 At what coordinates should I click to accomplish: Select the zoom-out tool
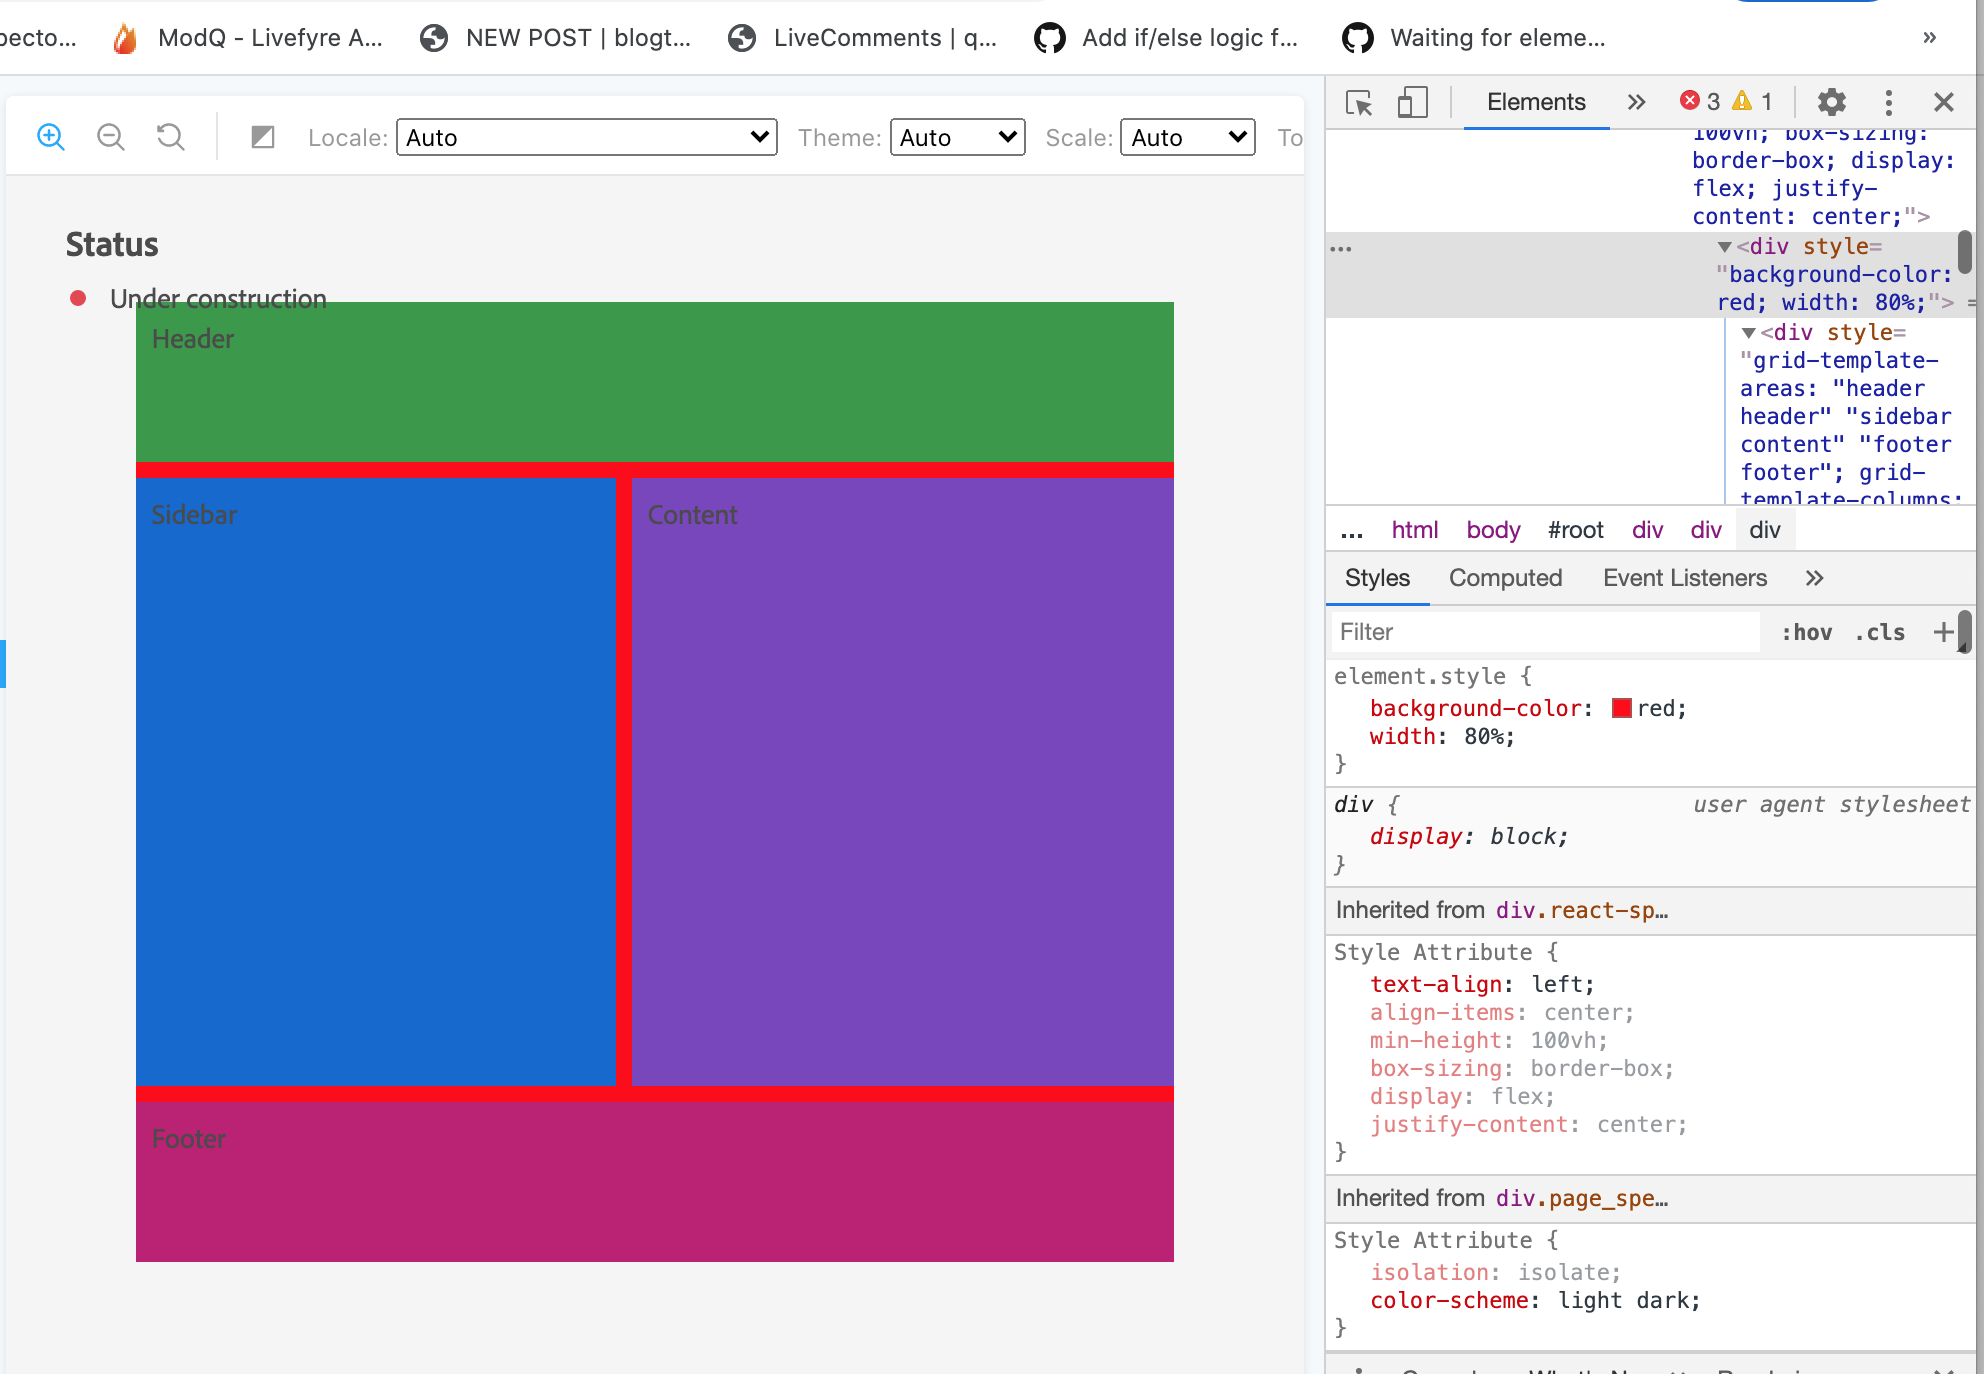(x=111, y=137)
